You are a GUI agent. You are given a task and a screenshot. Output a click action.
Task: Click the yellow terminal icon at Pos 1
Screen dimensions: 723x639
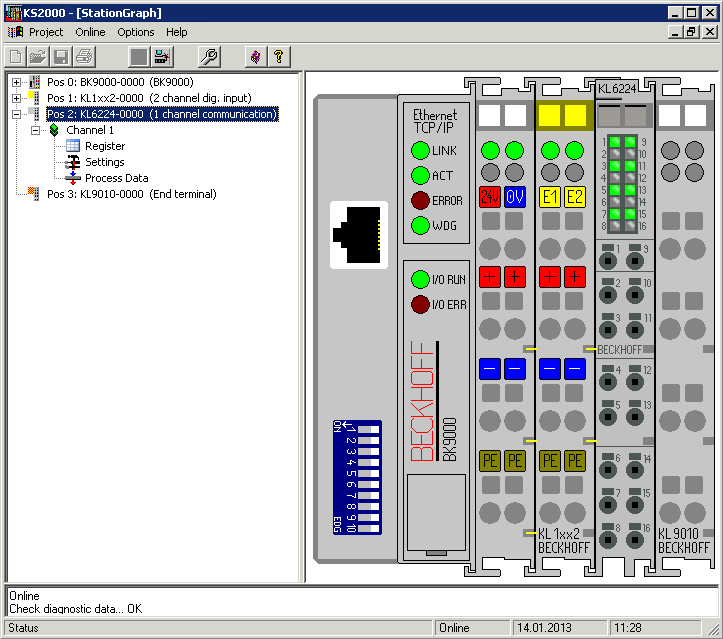point(34,98)
